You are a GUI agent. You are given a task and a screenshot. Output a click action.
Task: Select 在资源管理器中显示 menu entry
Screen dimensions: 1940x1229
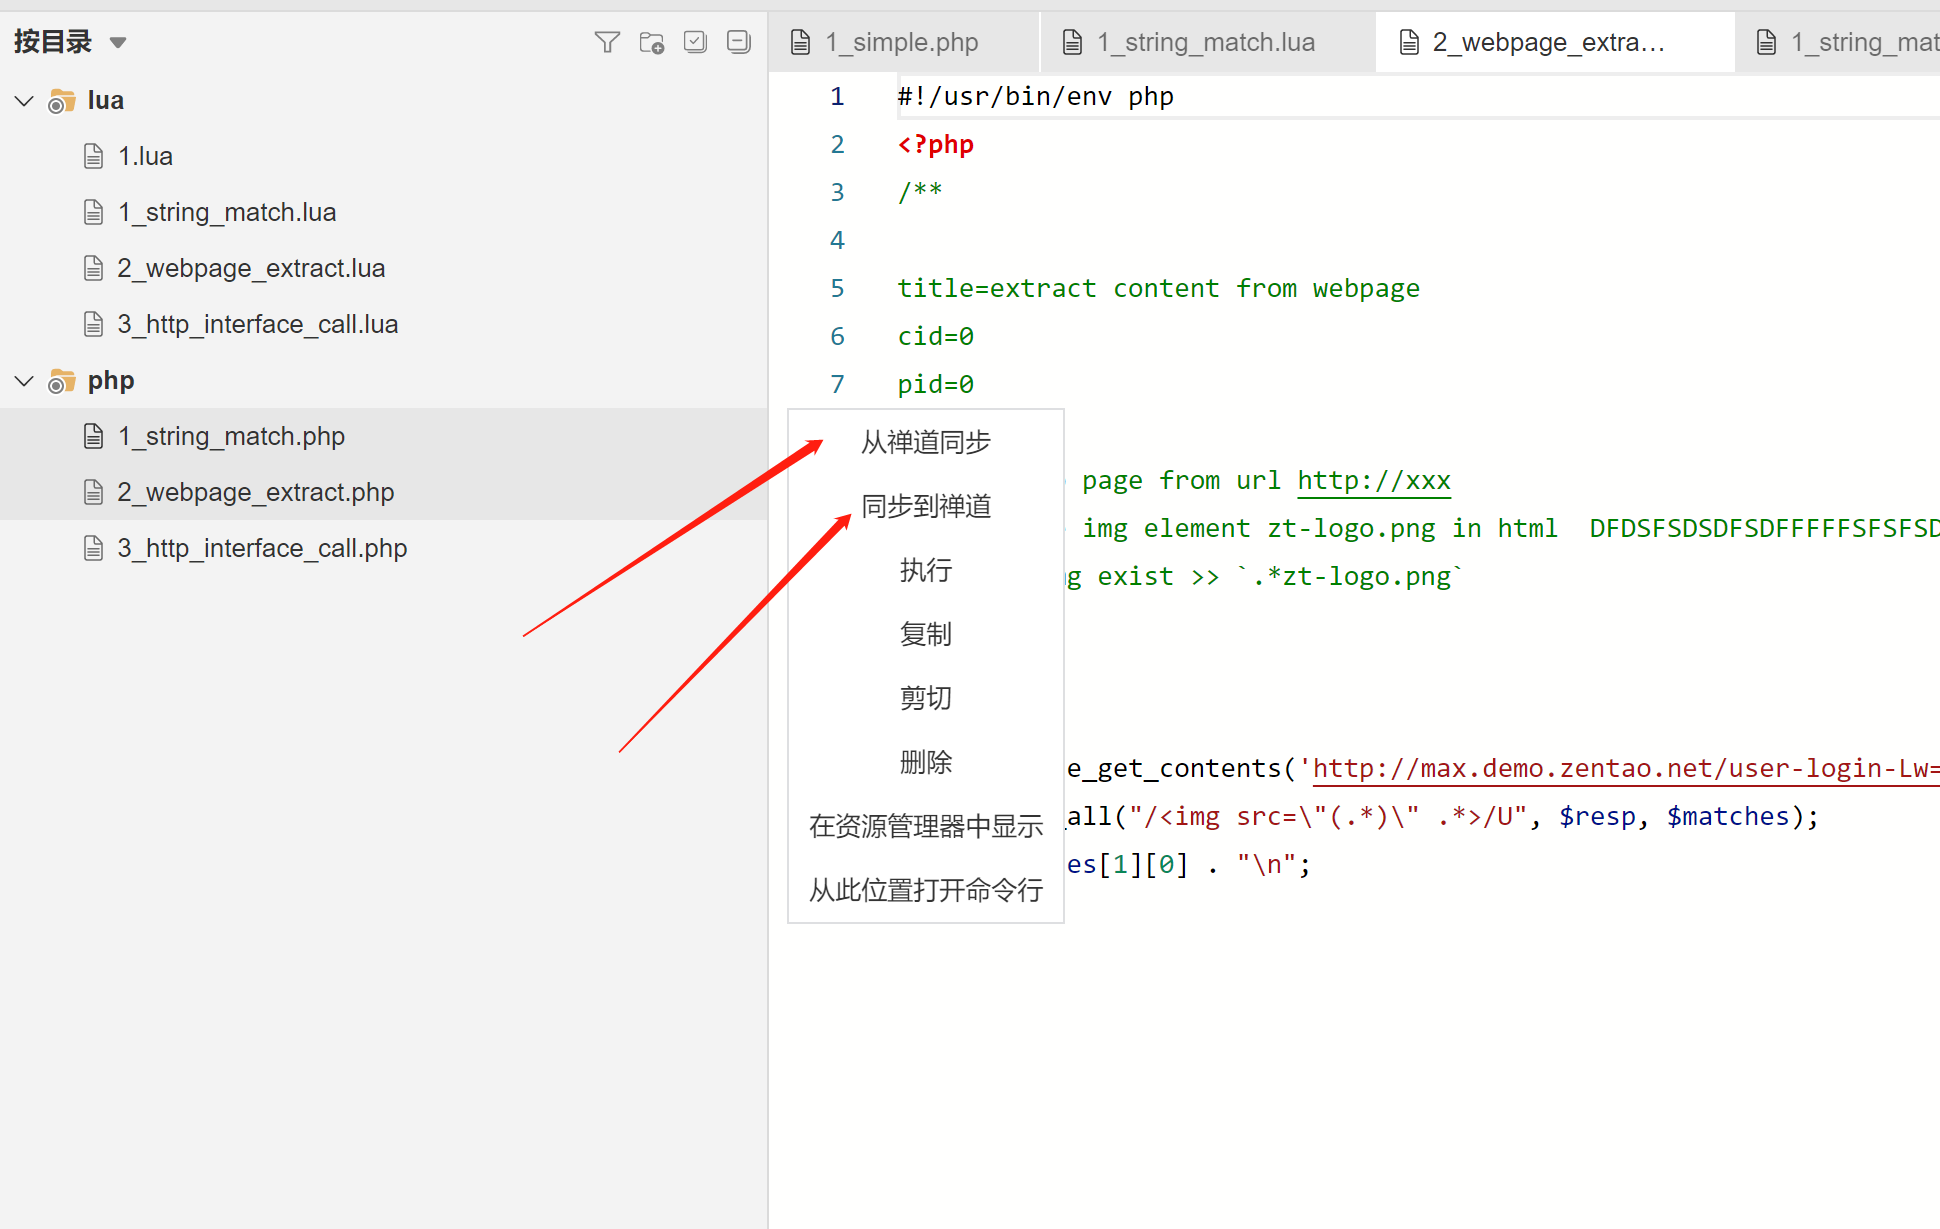(x=925, y=826)
